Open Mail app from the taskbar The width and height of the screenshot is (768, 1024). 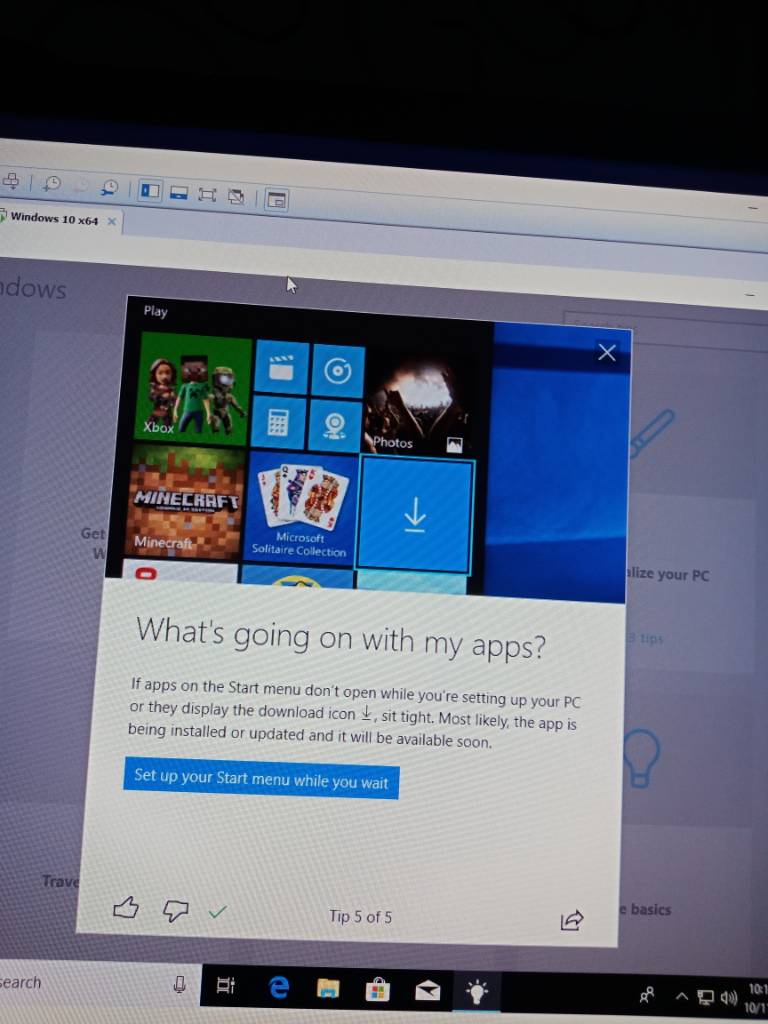(428, 991)
